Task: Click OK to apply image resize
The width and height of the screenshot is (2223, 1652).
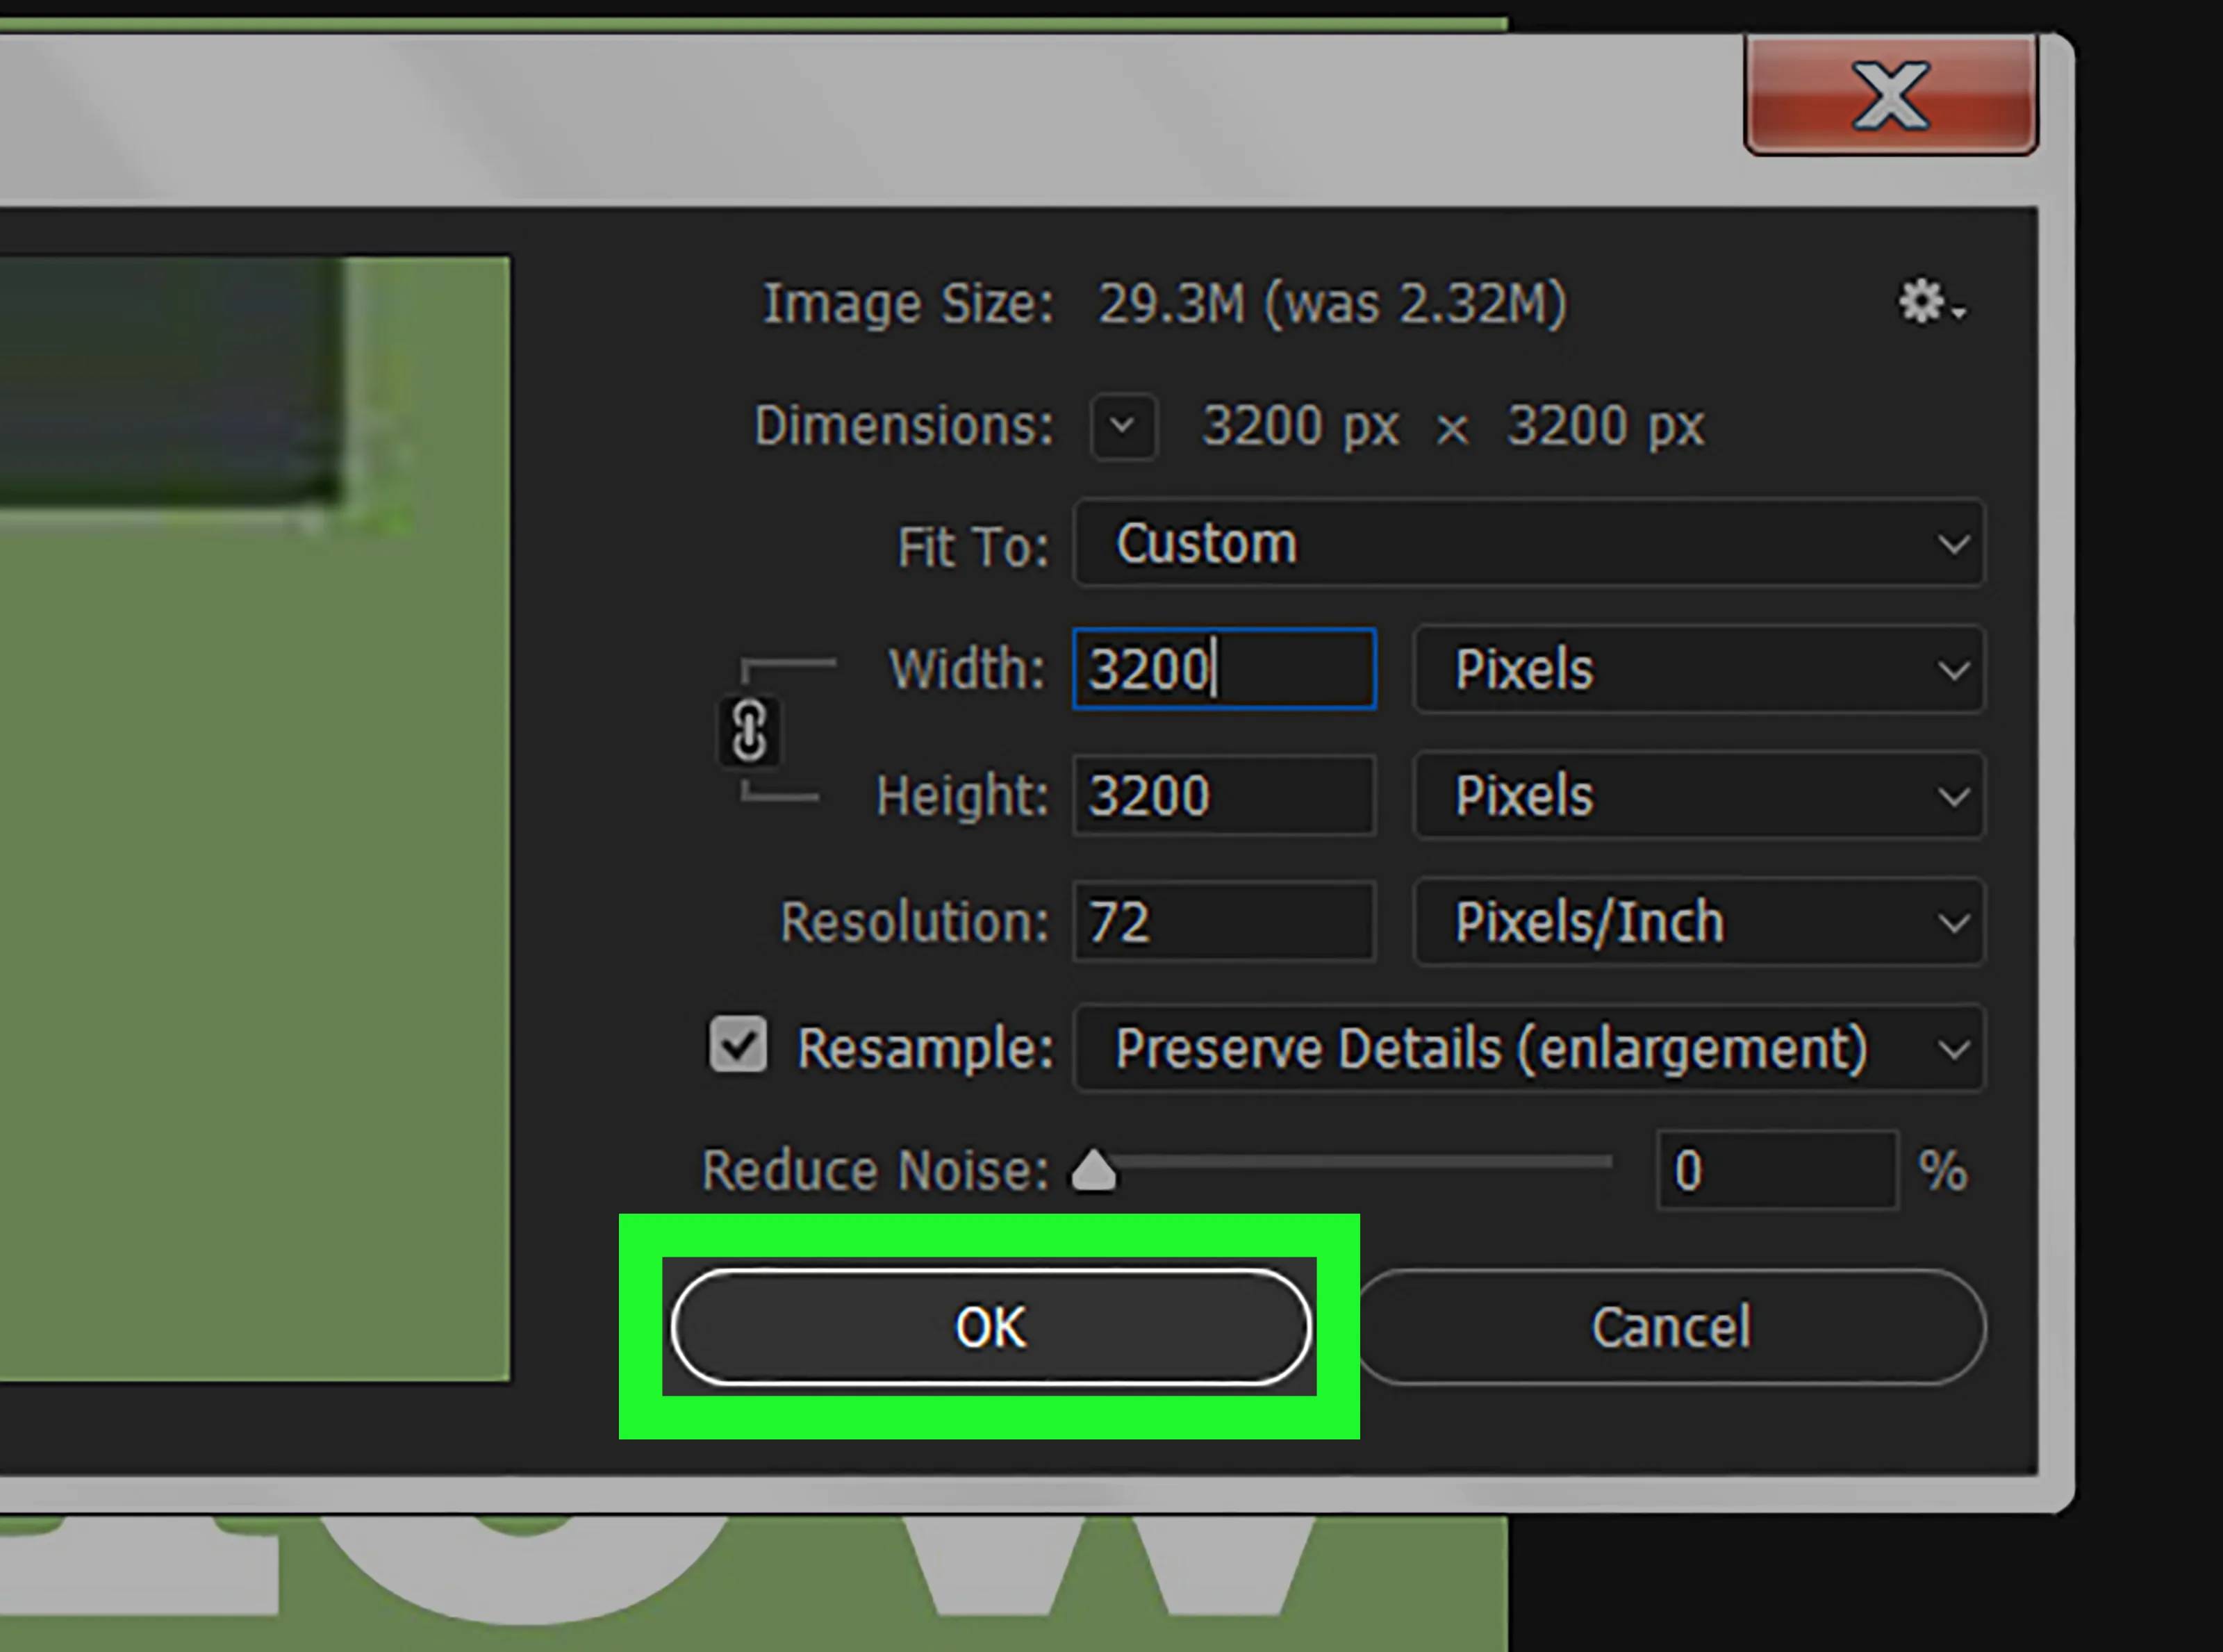Action: click(x=987, y=1325)
